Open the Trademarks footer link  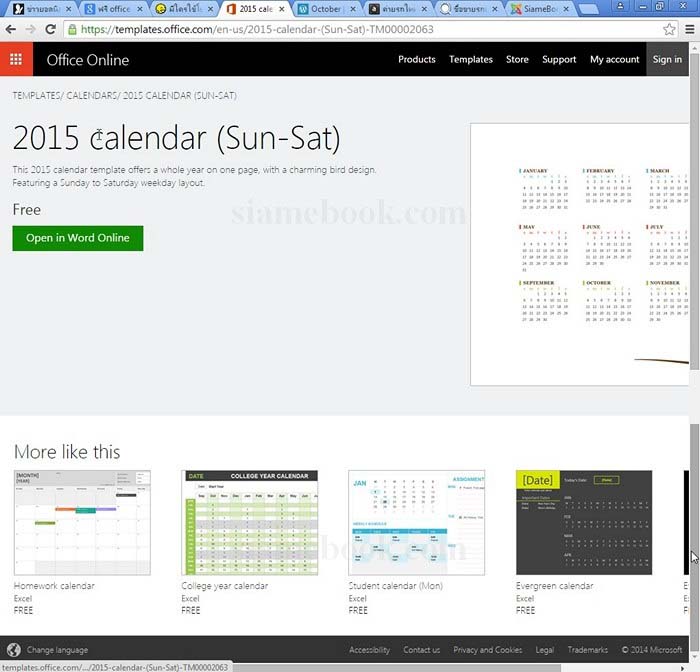click(x=588, y=650)
